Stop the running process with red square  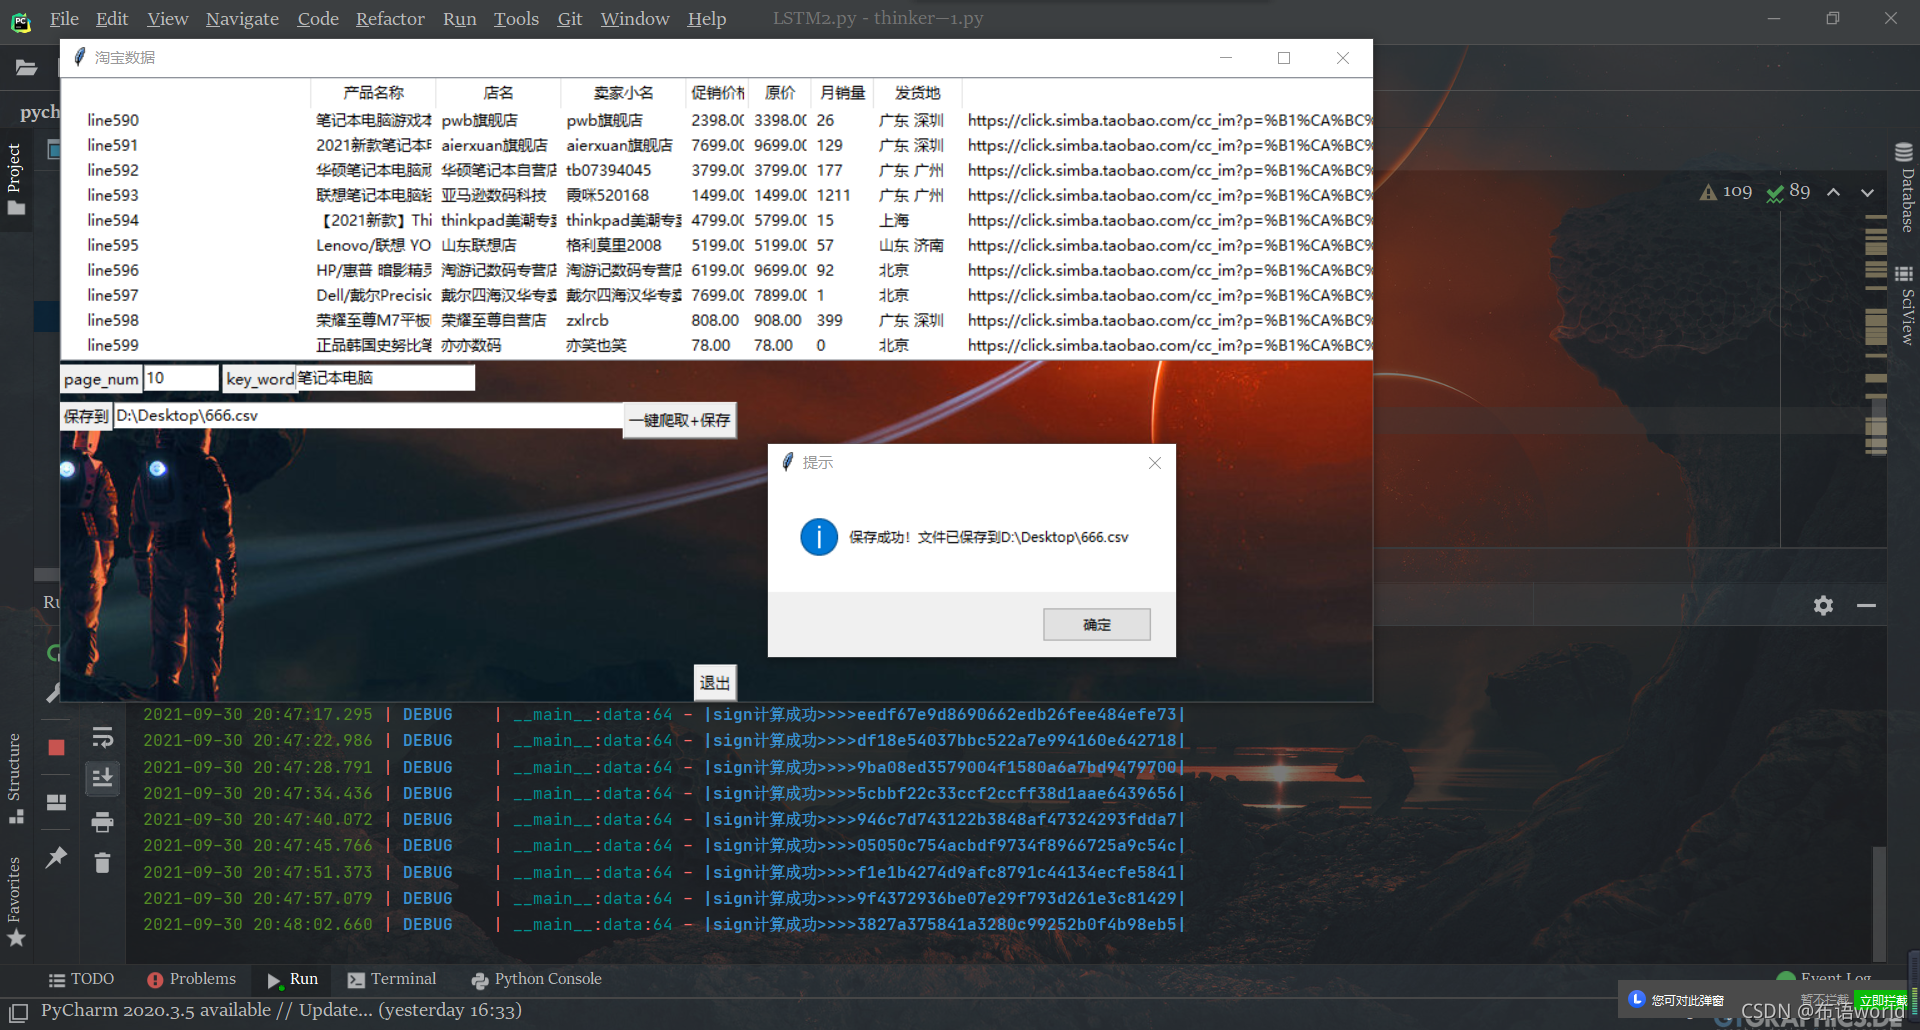point(56,747)
